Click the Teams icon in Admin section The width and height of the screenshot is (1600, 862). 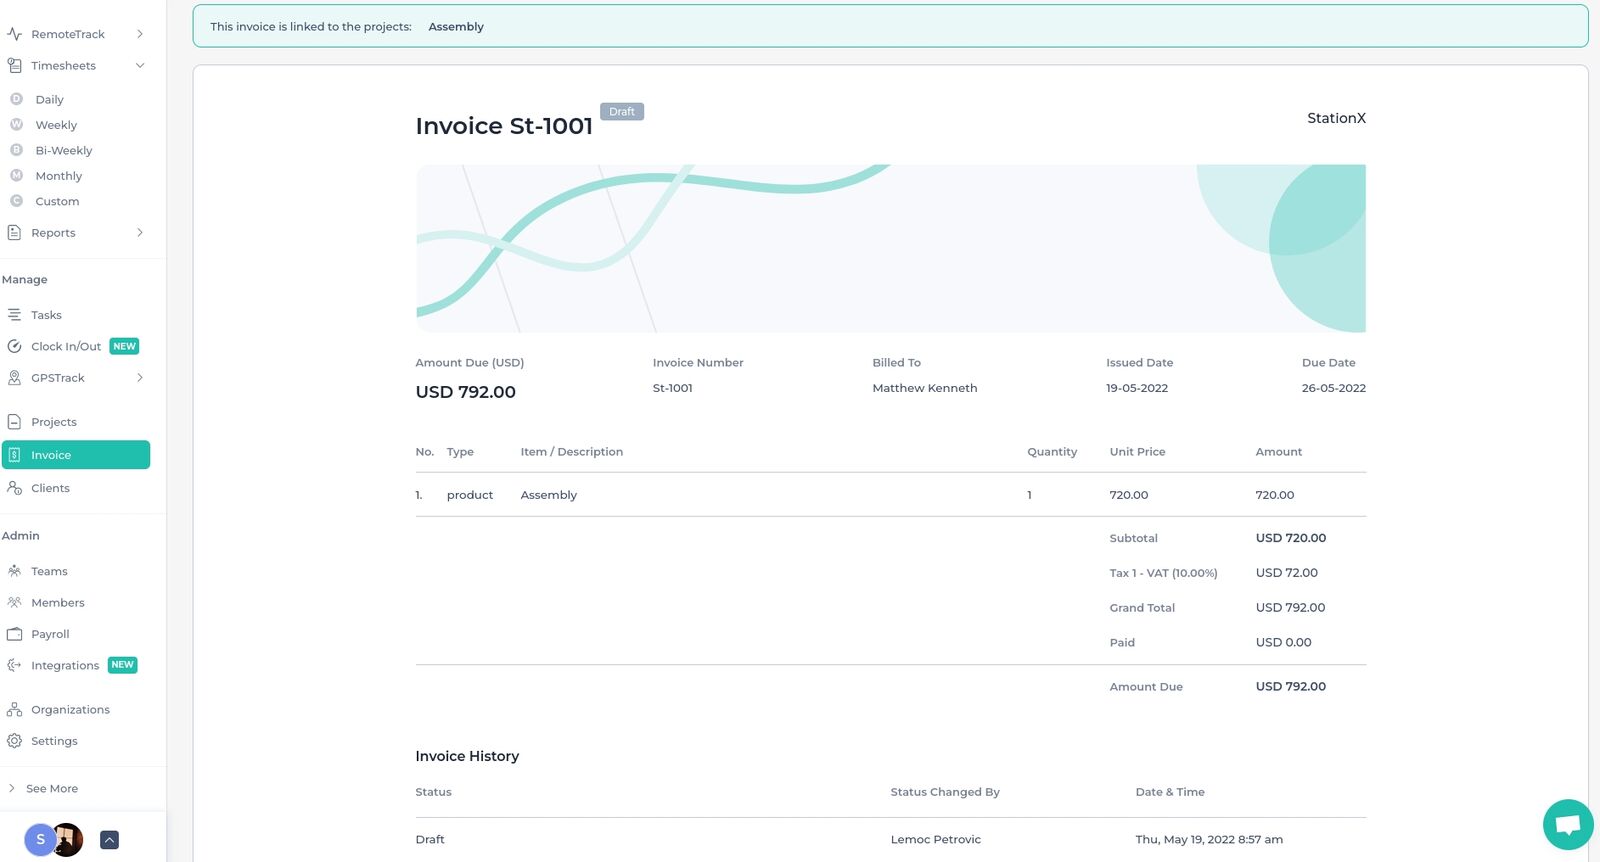14,571
